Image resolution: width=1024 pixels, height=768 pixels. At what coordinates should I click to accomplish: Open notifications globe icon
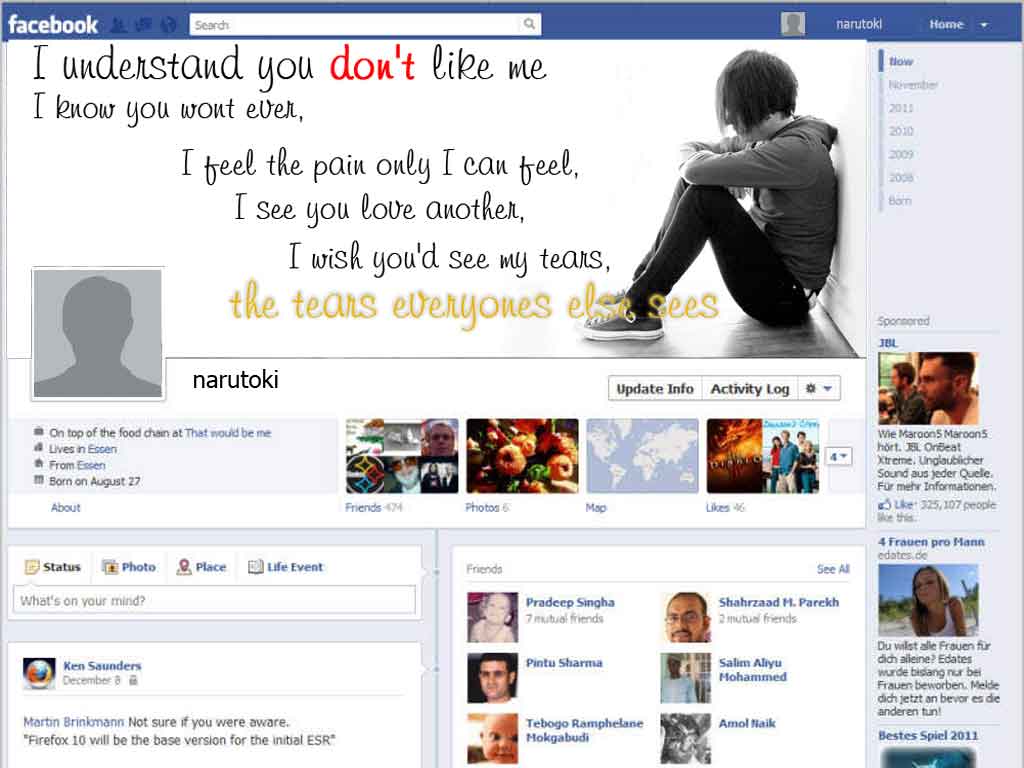point(168,25)
